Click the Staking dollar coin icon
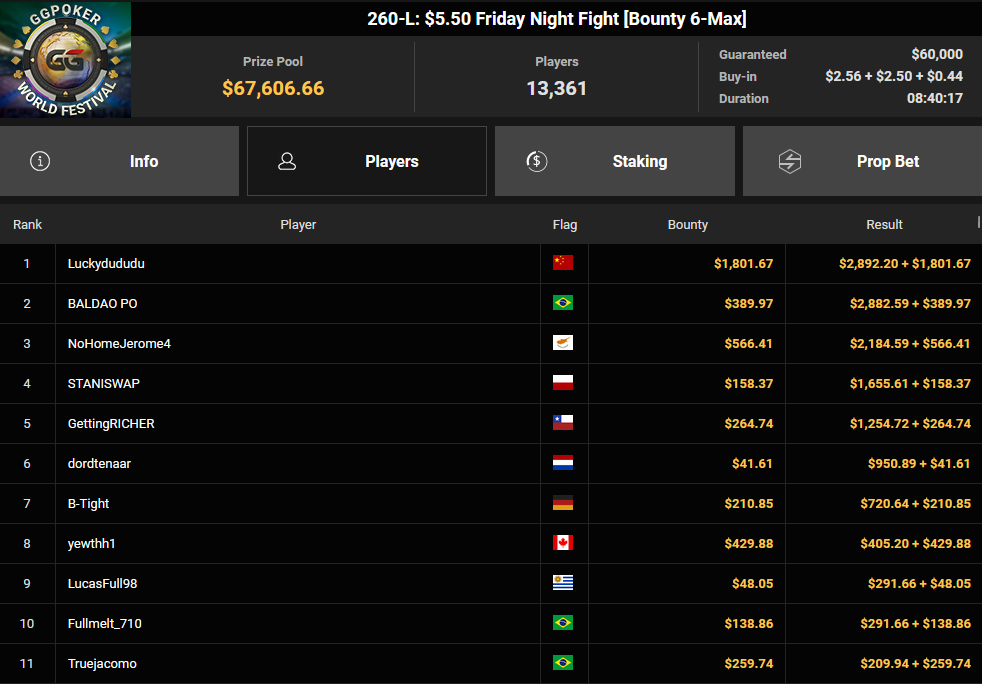This screenshot has height=684, width=982. tap(537, 161)
